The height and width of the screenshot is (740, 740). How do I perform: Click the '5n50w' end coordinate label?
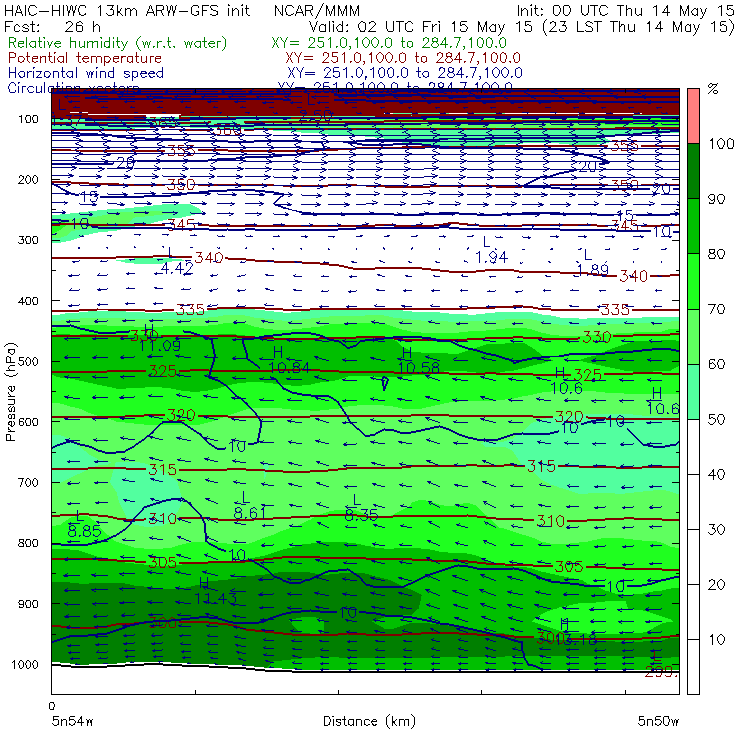click(658, 721)
